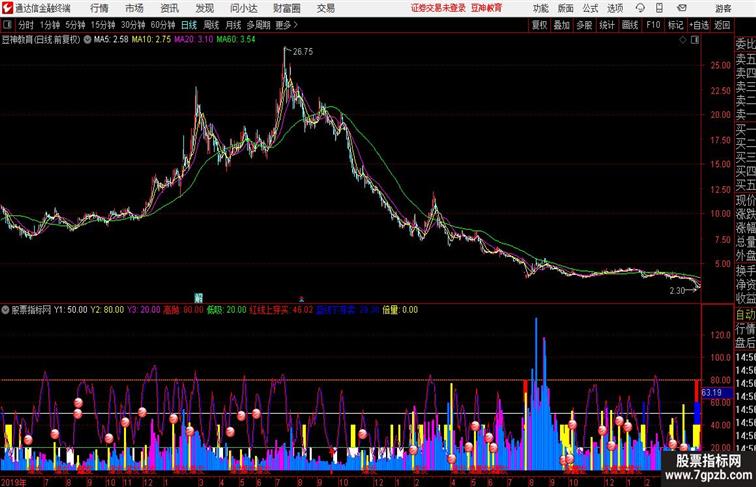
Task: Click the cyan marker icon below the chart
Action: click(x=198, y=298)
